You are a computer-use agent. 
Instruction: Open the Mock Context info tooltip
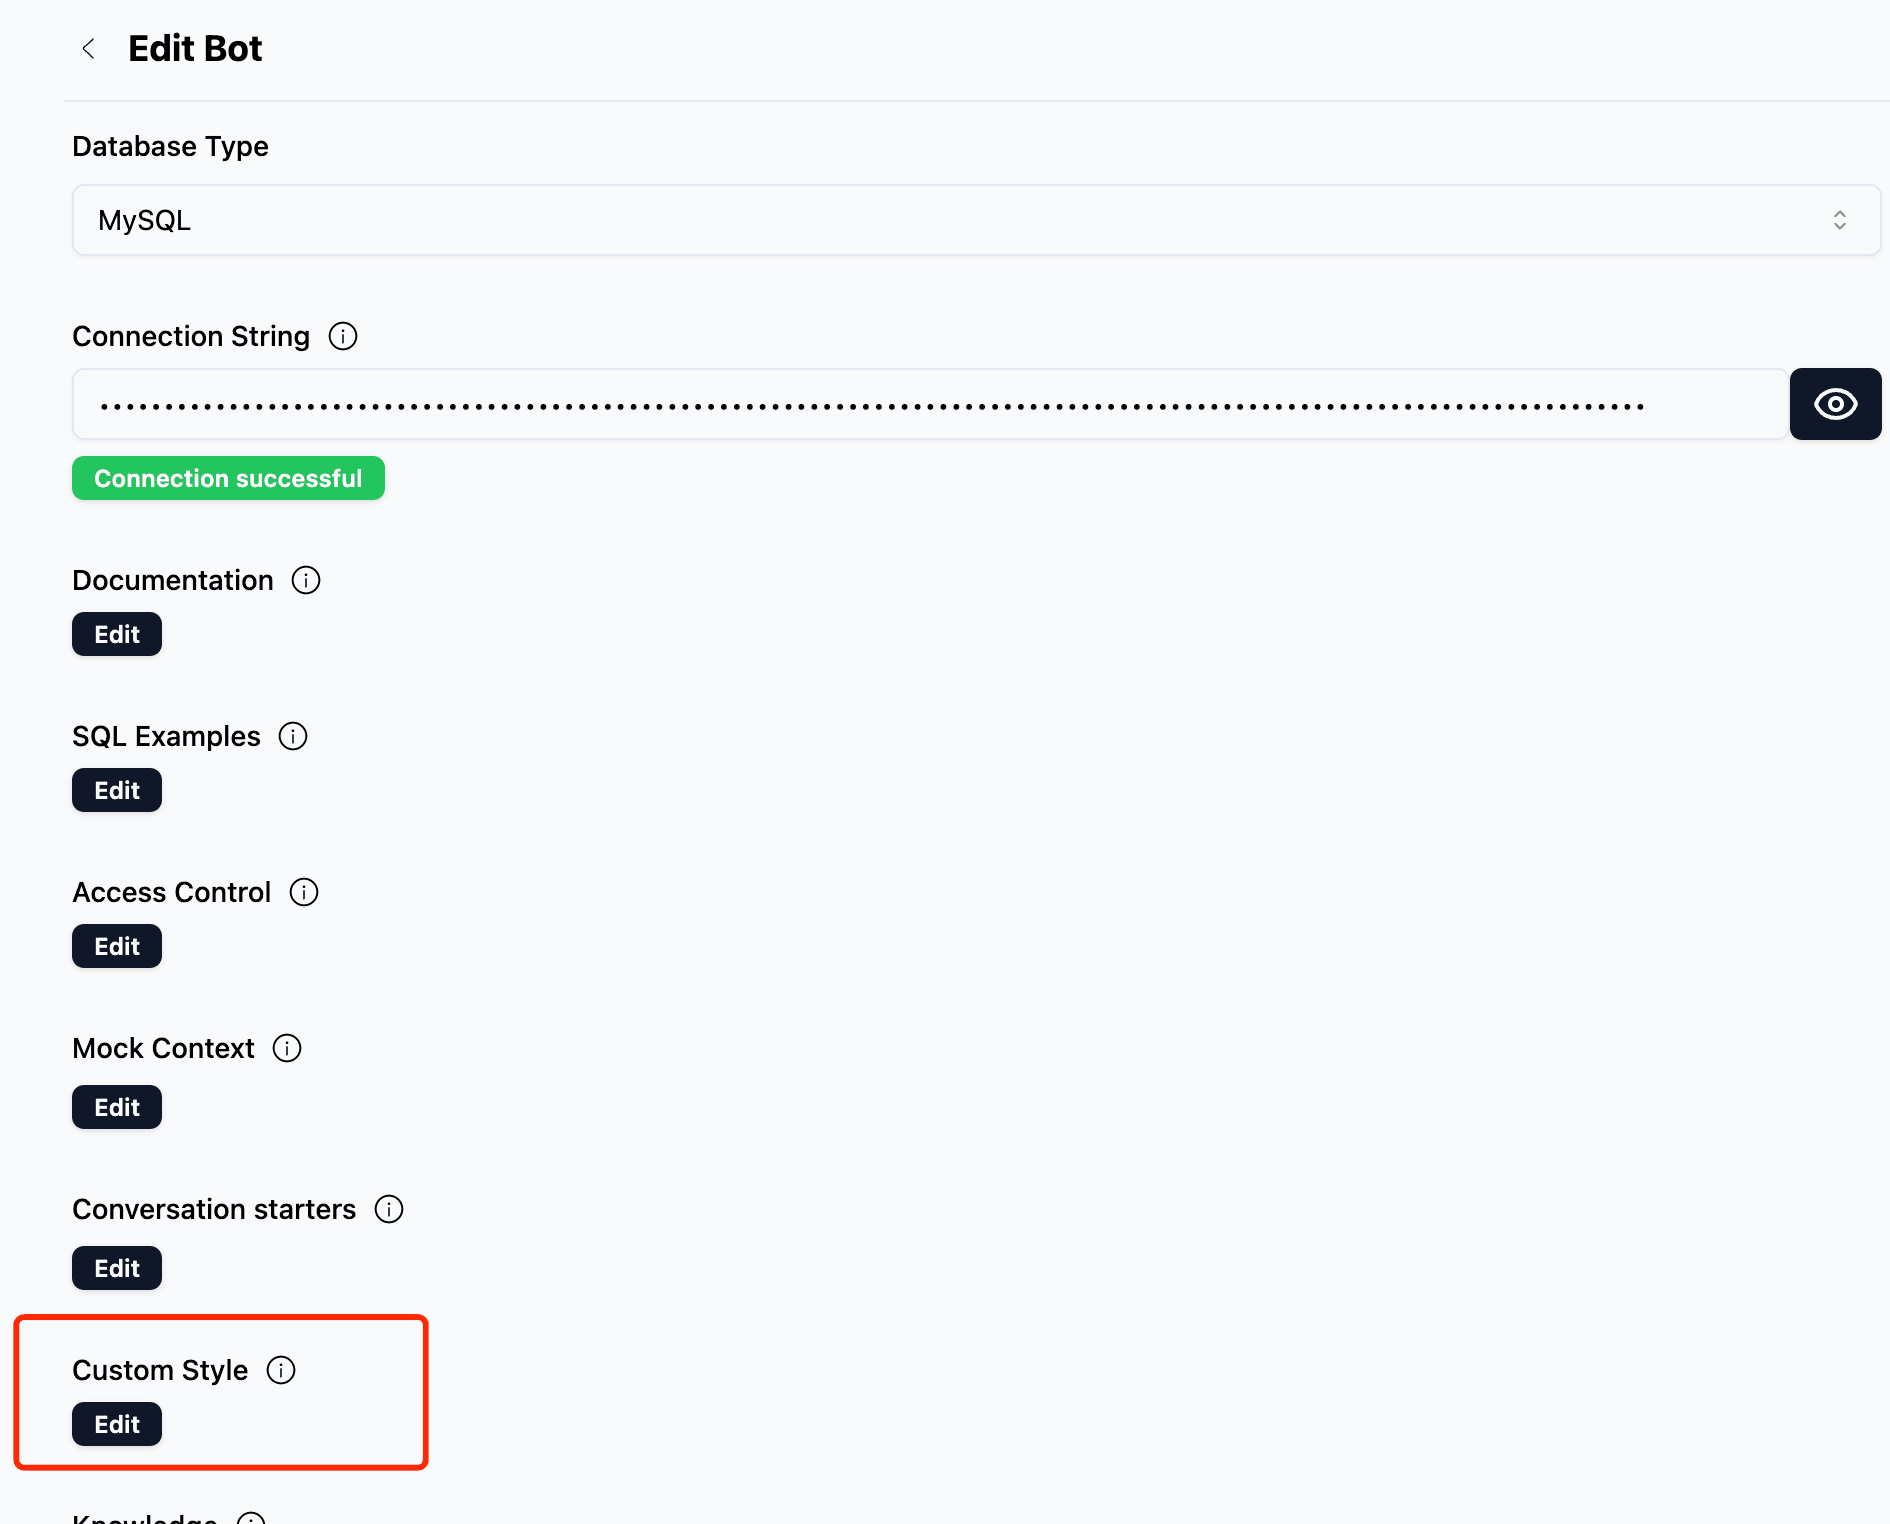pos(287,1048)
